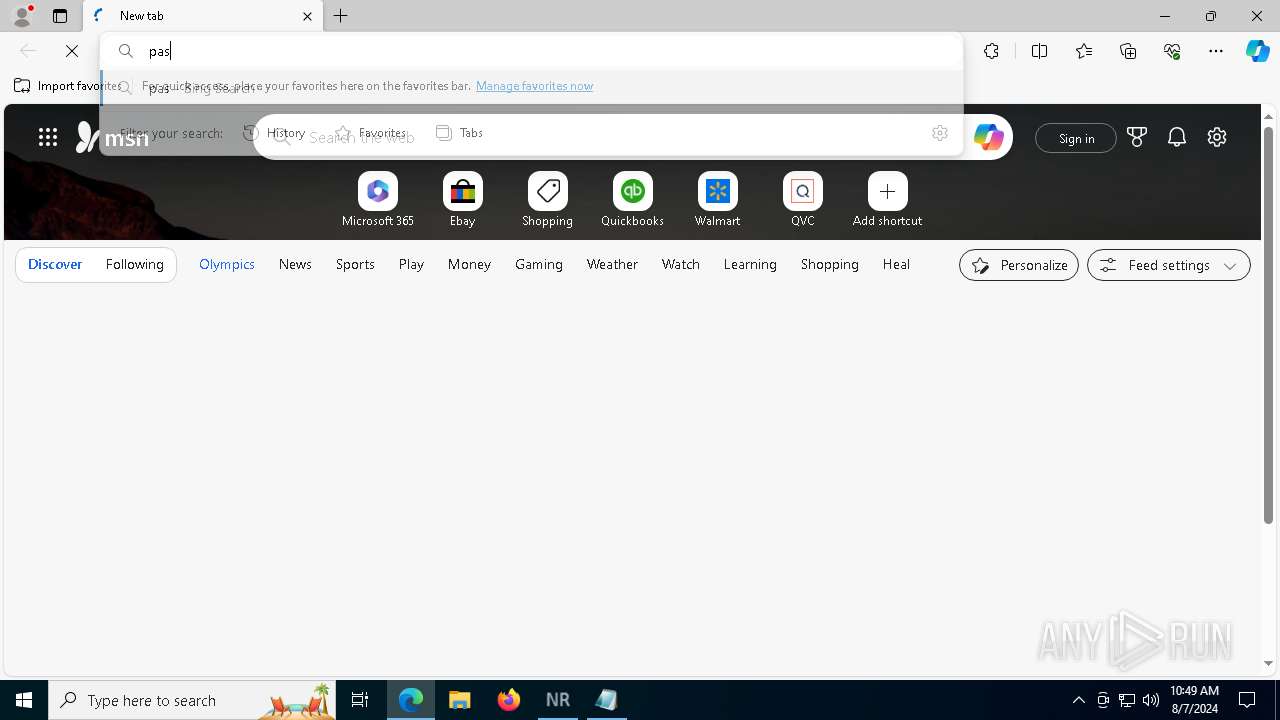1280x720 pixels.
Task: Launch Firefox from taskbar
Action: click(509, 700)
